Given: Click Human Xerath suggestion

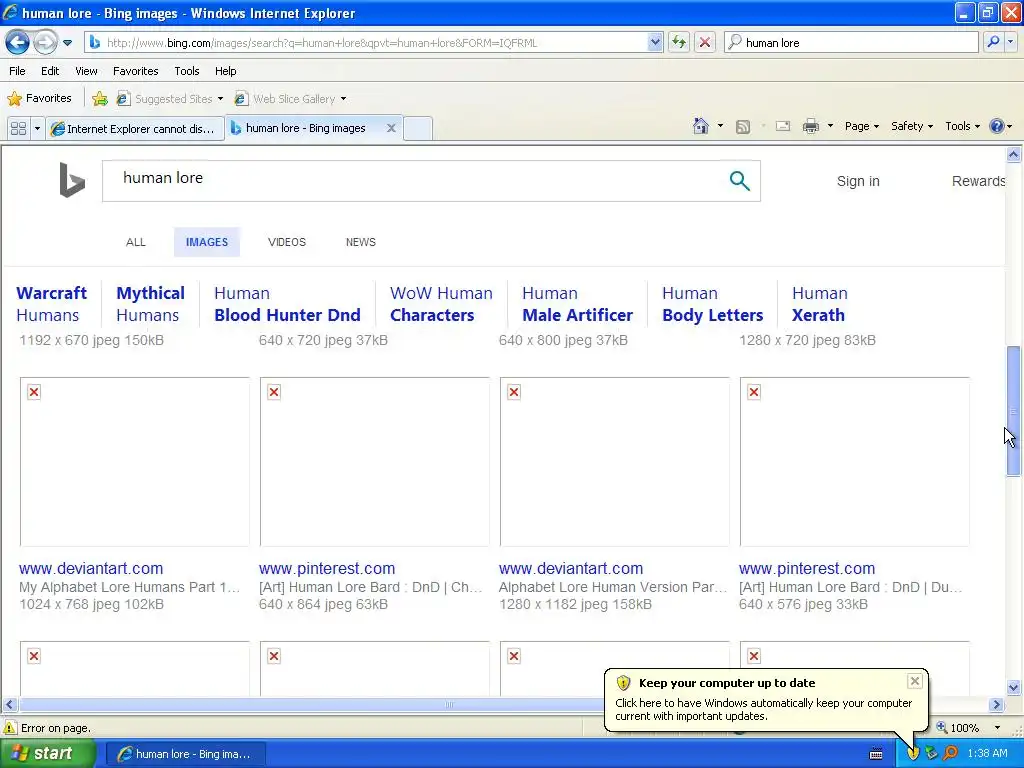Looking at the screenshot, I should (820, 304).
